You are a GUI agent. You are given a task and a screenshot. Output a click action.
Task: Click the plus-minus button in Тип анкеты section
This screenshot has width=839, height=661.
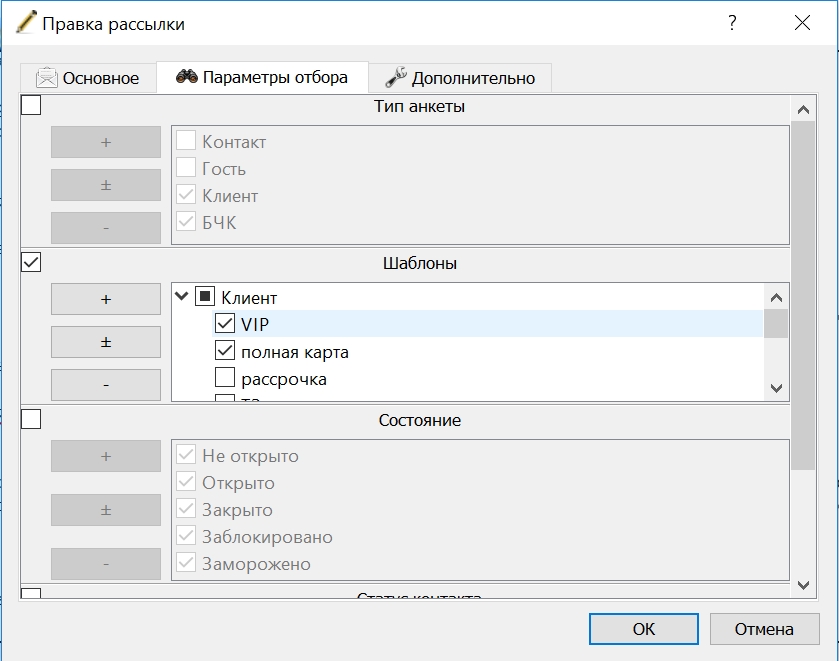pyautogui.click(x=106, y=185)
